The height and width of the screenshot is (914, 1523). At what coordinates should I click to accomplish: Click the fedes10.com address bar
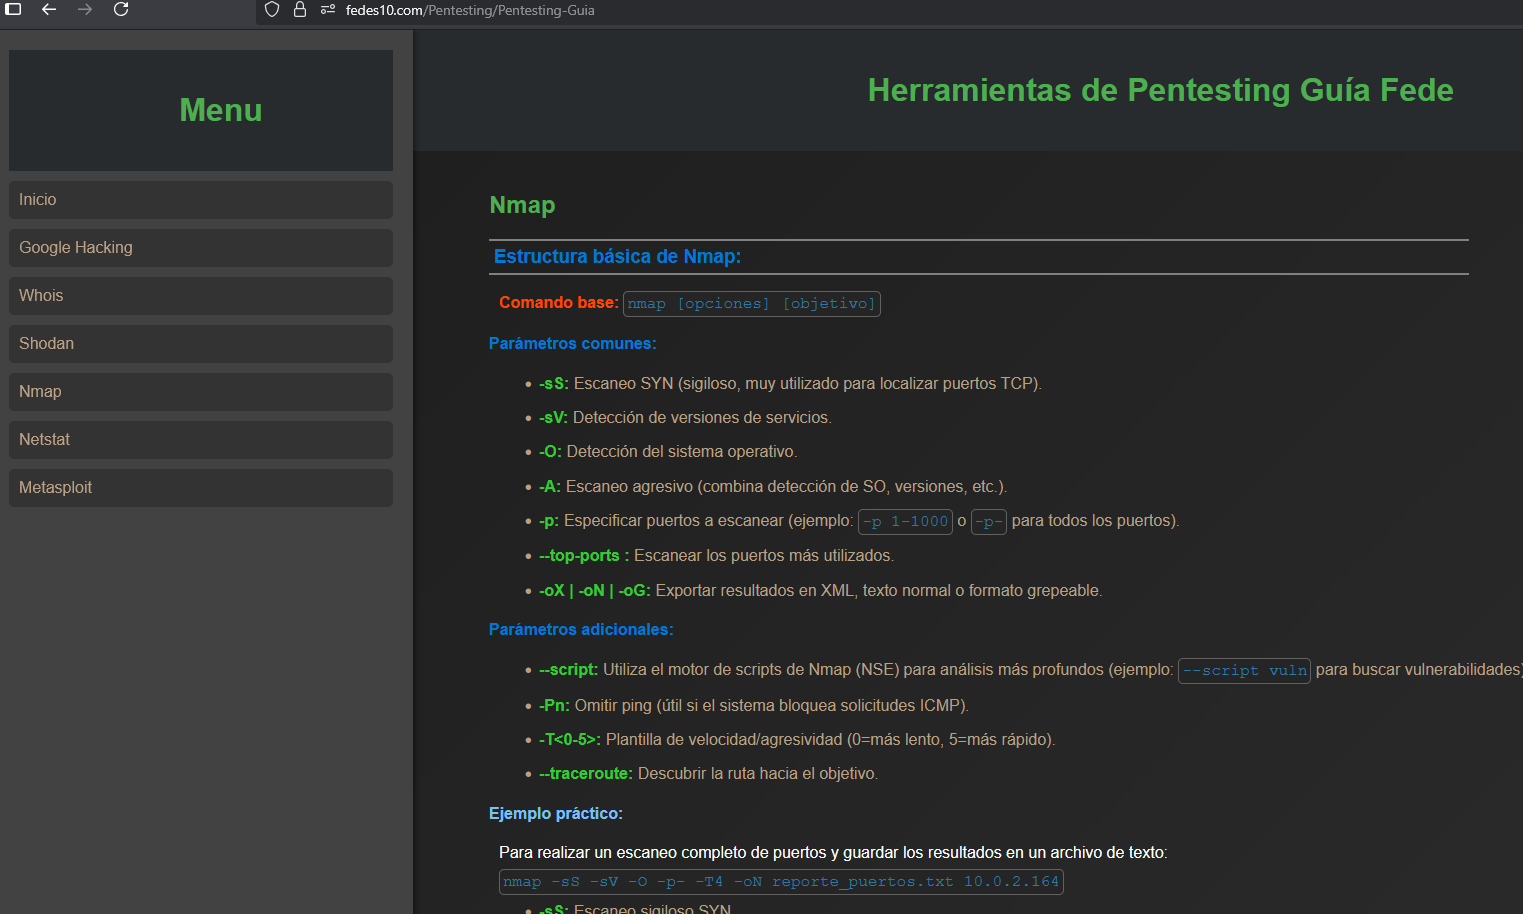tap(468, 10)
